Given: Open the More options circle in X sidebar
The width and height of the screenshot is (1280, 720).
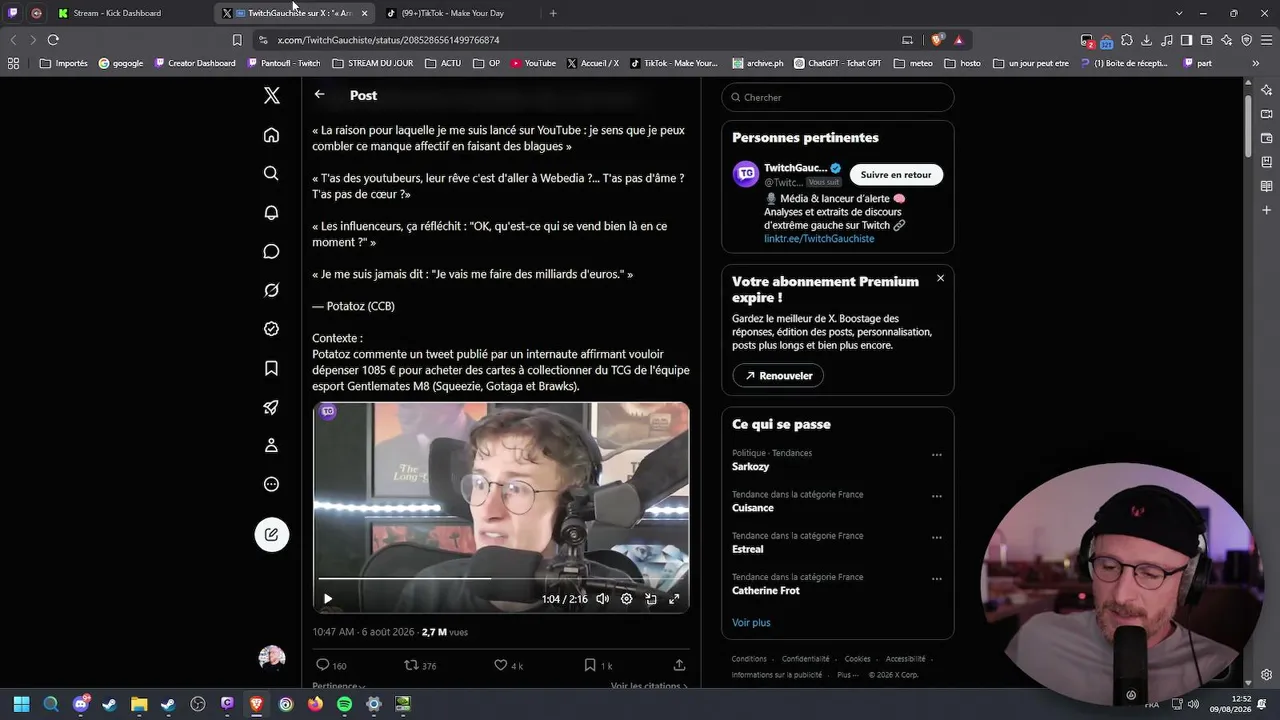Looking at the screenshot, I should tap(271, 484).
